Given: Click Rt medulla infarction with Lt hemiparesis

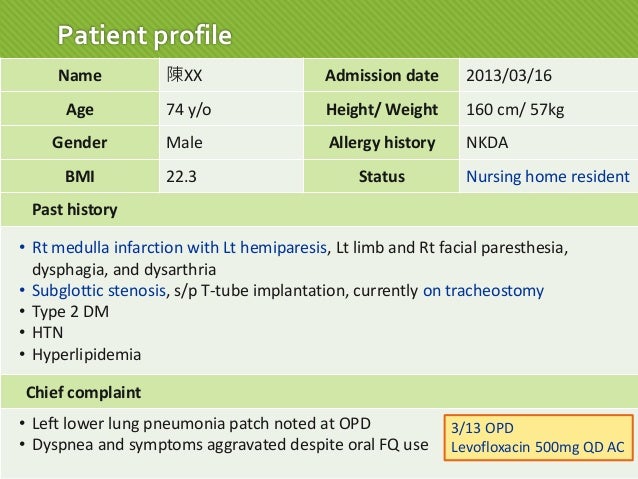Looking at the screenshot, I should click(179, 247).
